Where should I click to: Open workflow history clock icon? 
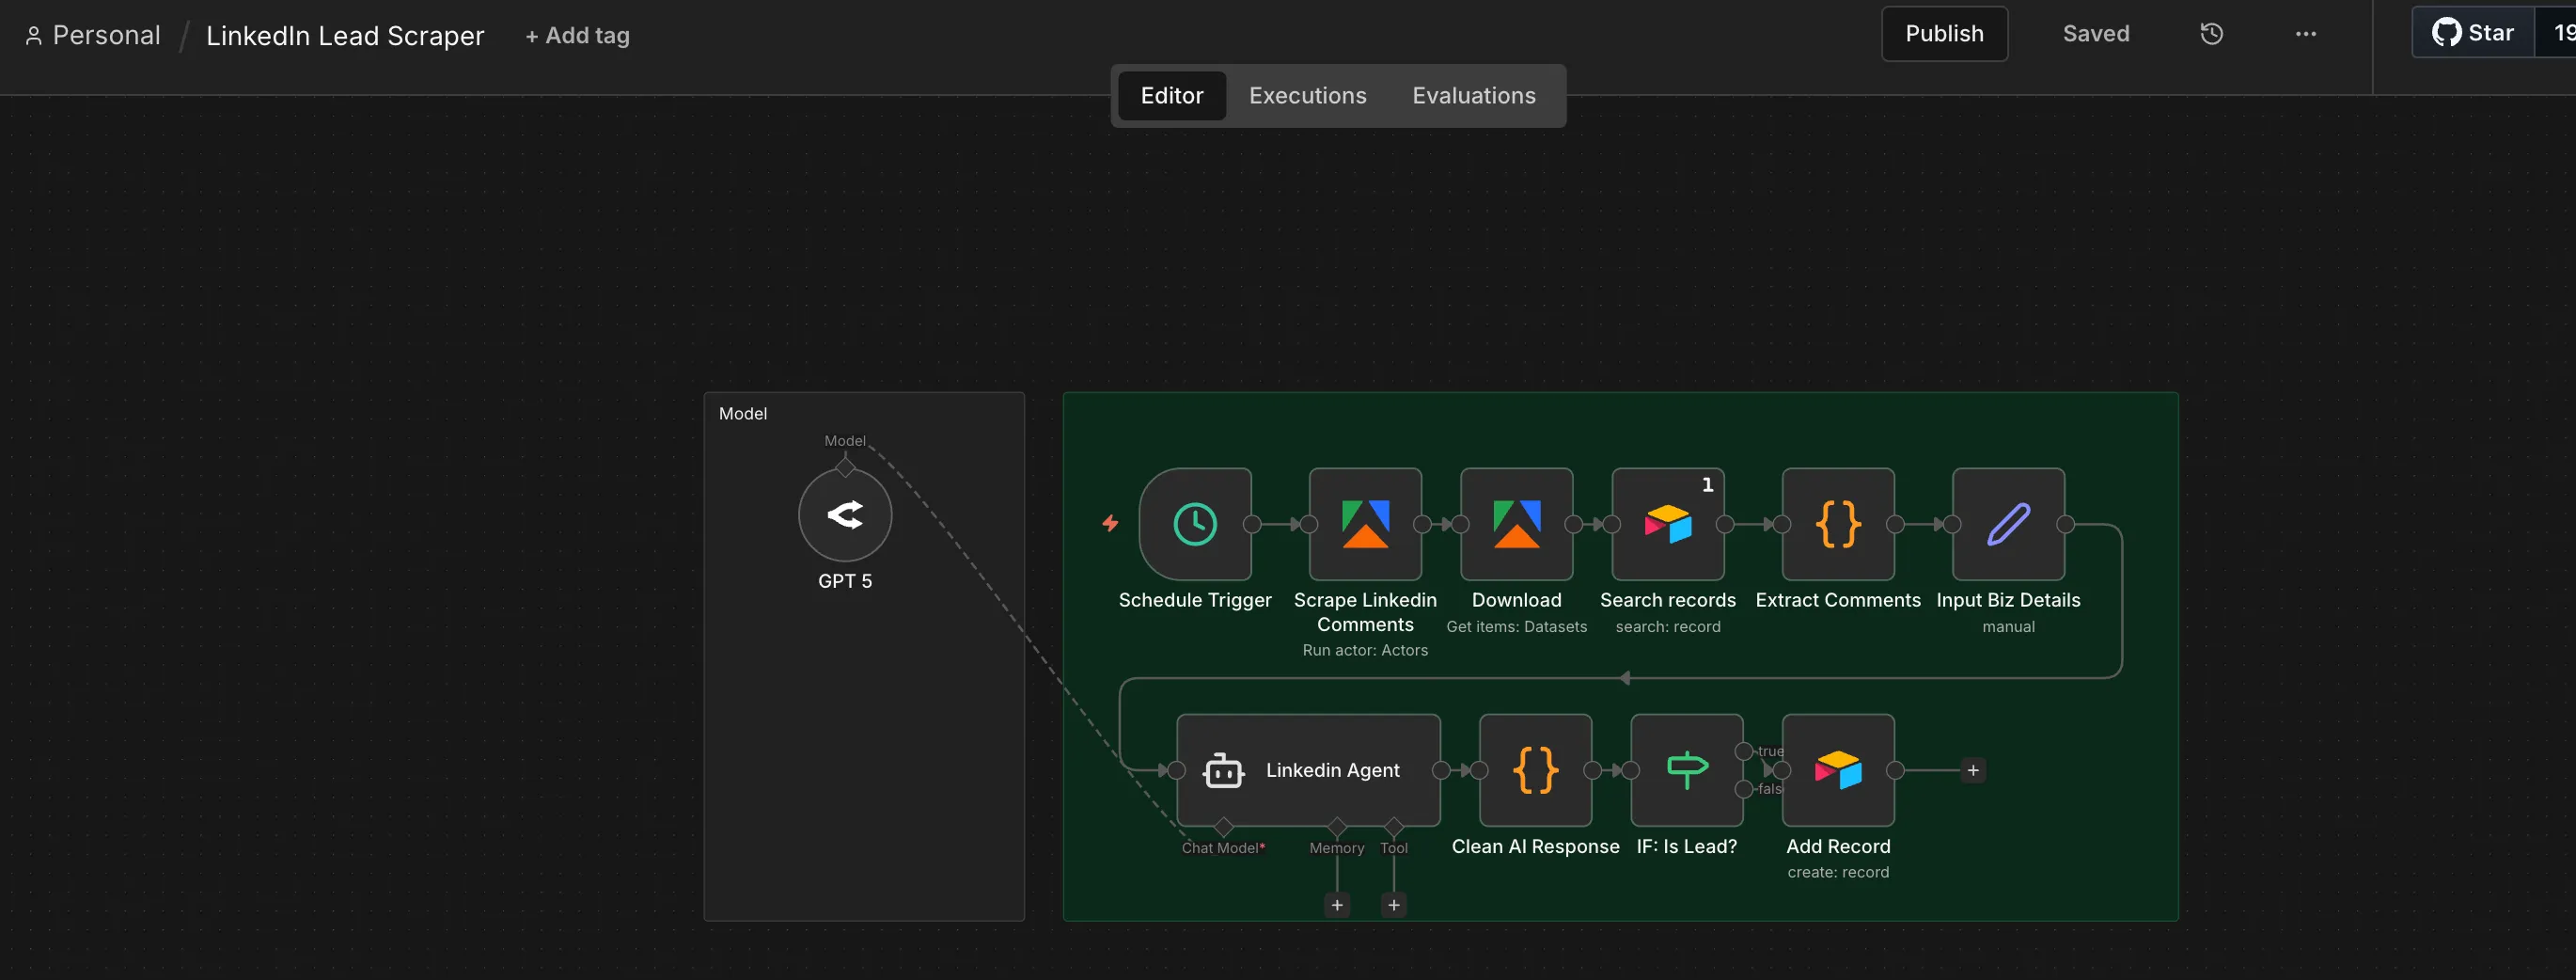(2211, 34)
